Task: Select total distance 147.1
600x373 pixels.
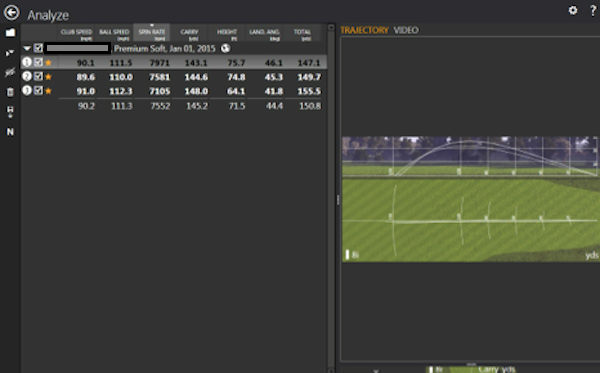Action: (x=309, y=63)
